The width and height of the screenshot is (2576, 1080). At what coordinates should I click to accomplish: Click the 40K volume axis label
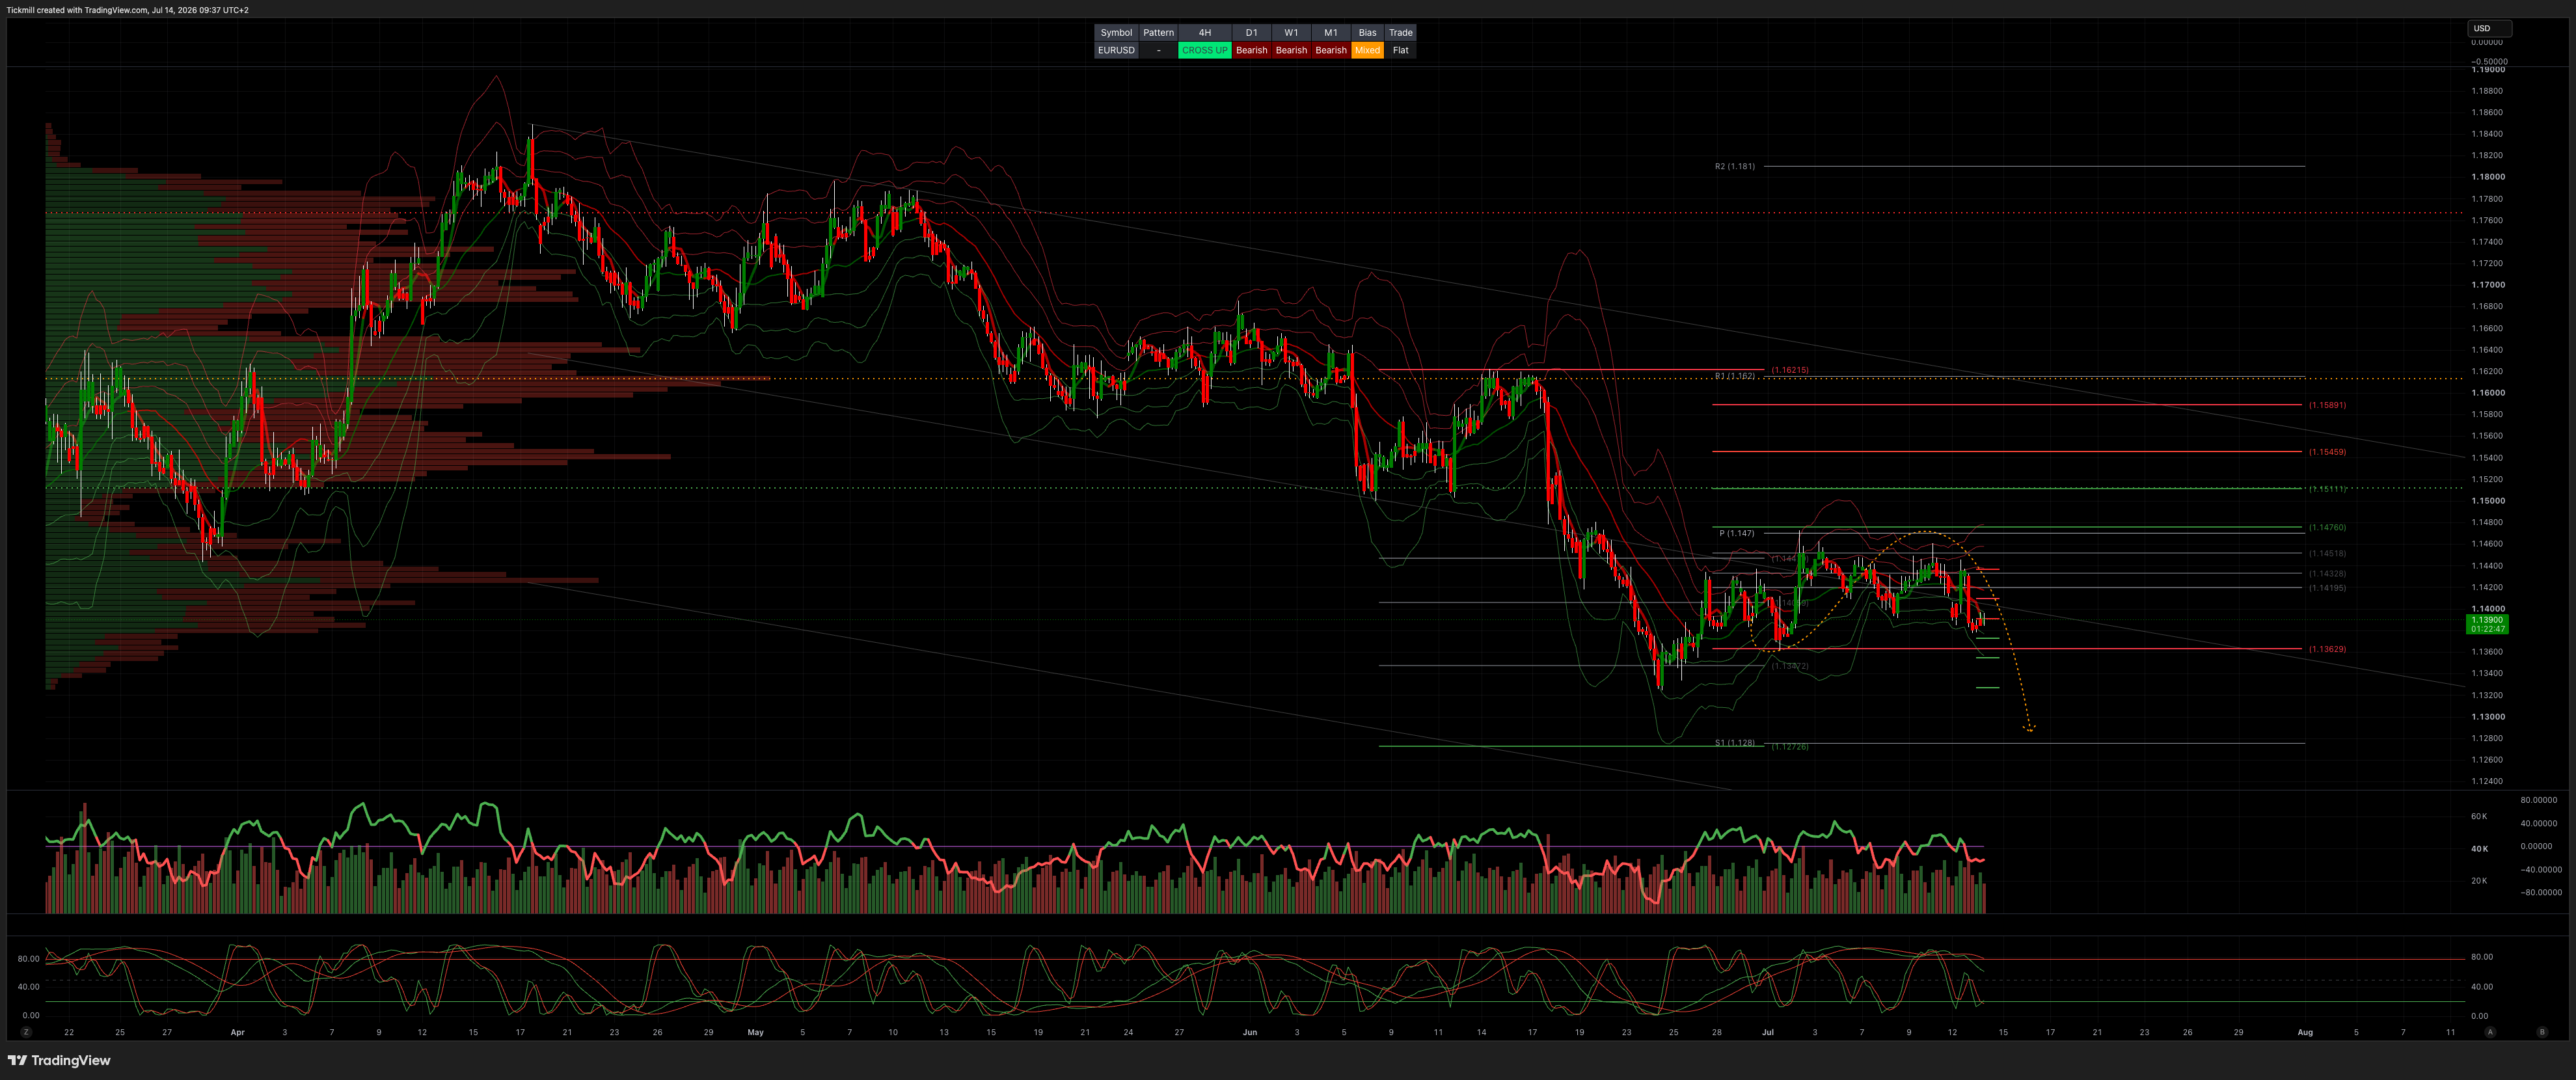click(x=2479, y=849)
